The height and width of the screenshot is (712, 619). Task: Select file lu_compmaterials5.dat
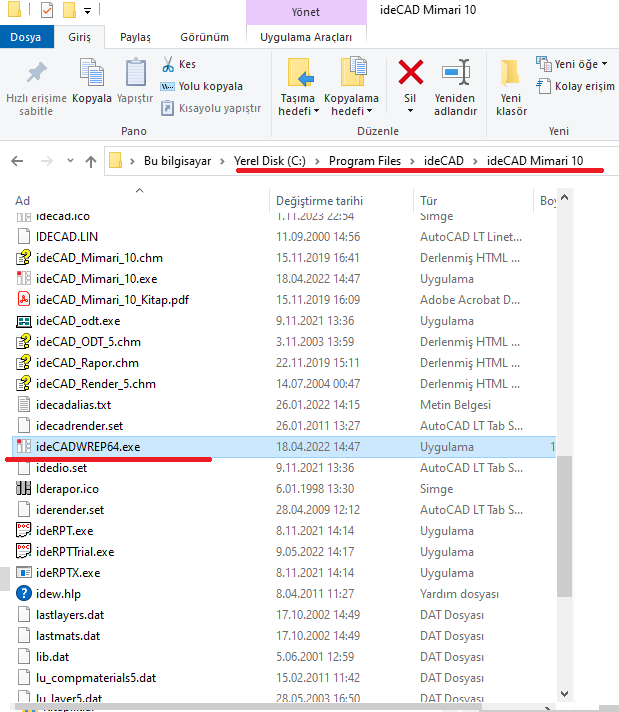96,678
